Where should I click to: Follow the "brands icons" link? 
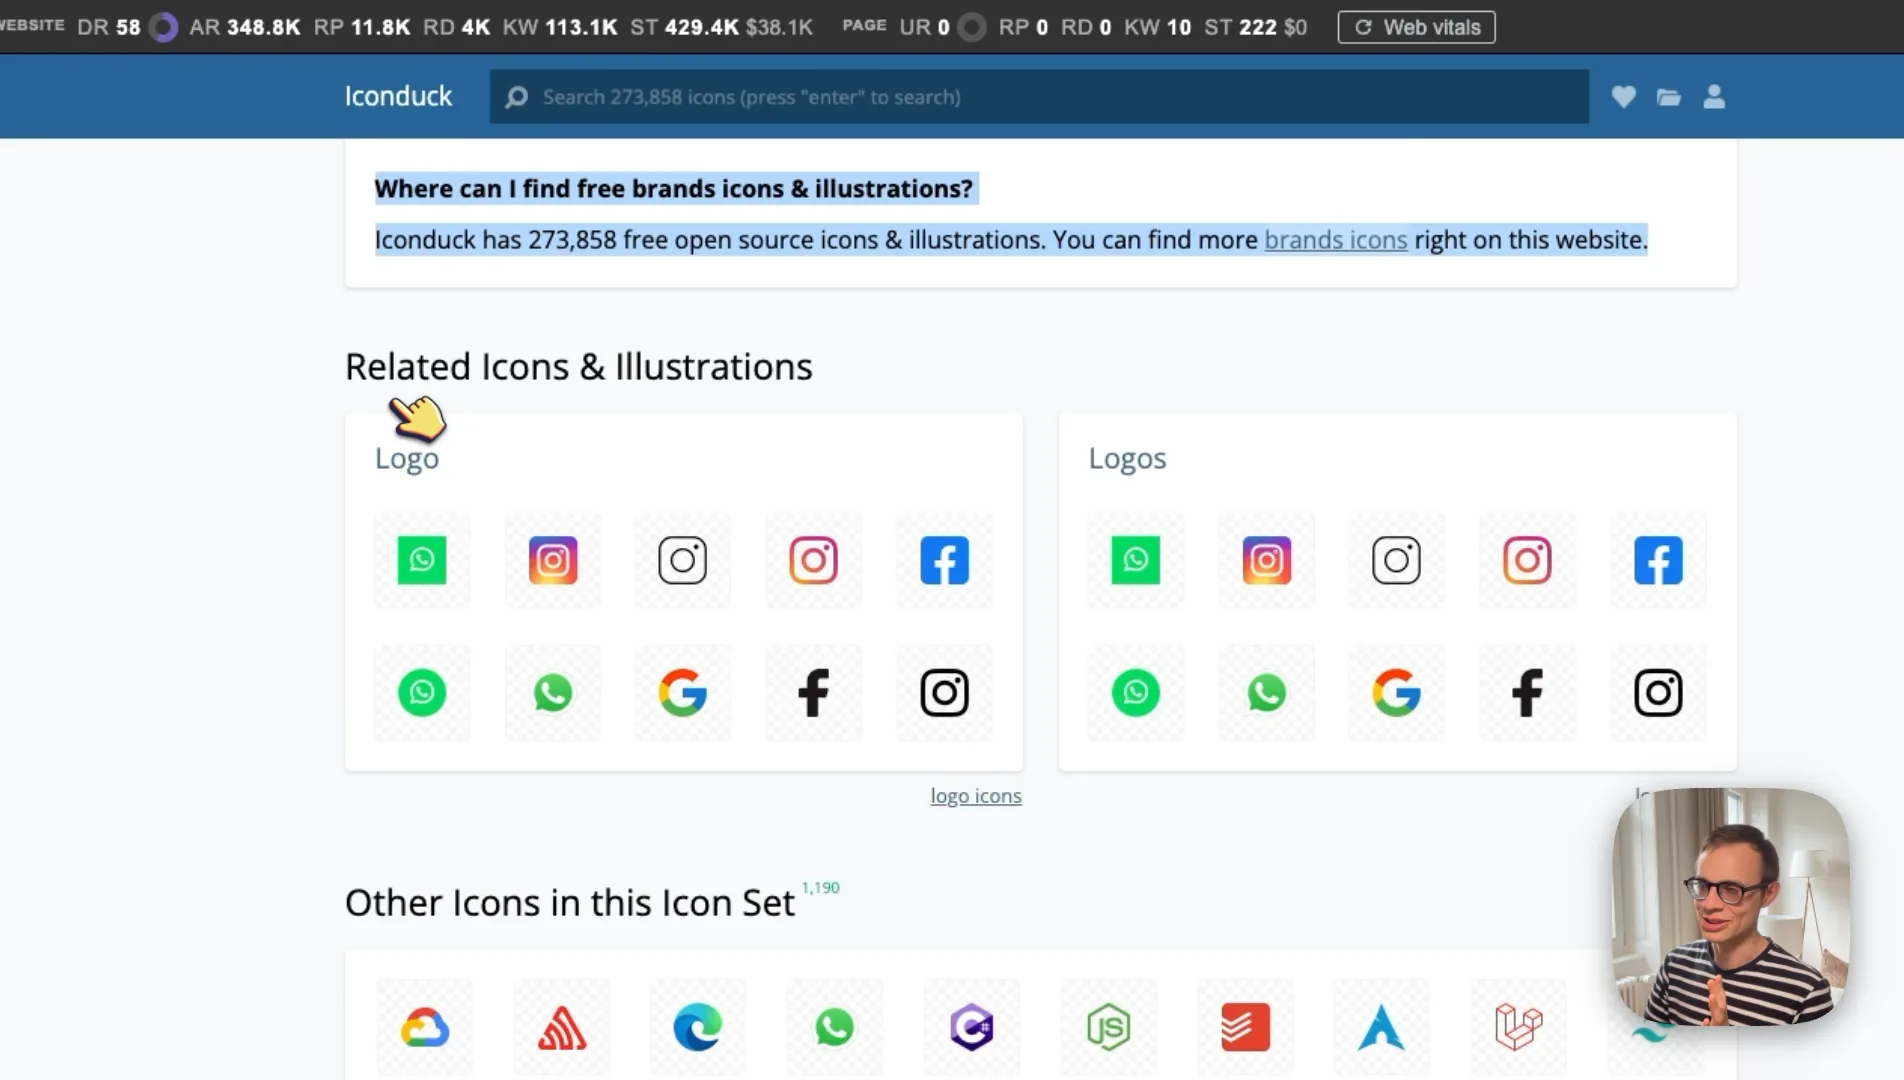(1335, 240)
